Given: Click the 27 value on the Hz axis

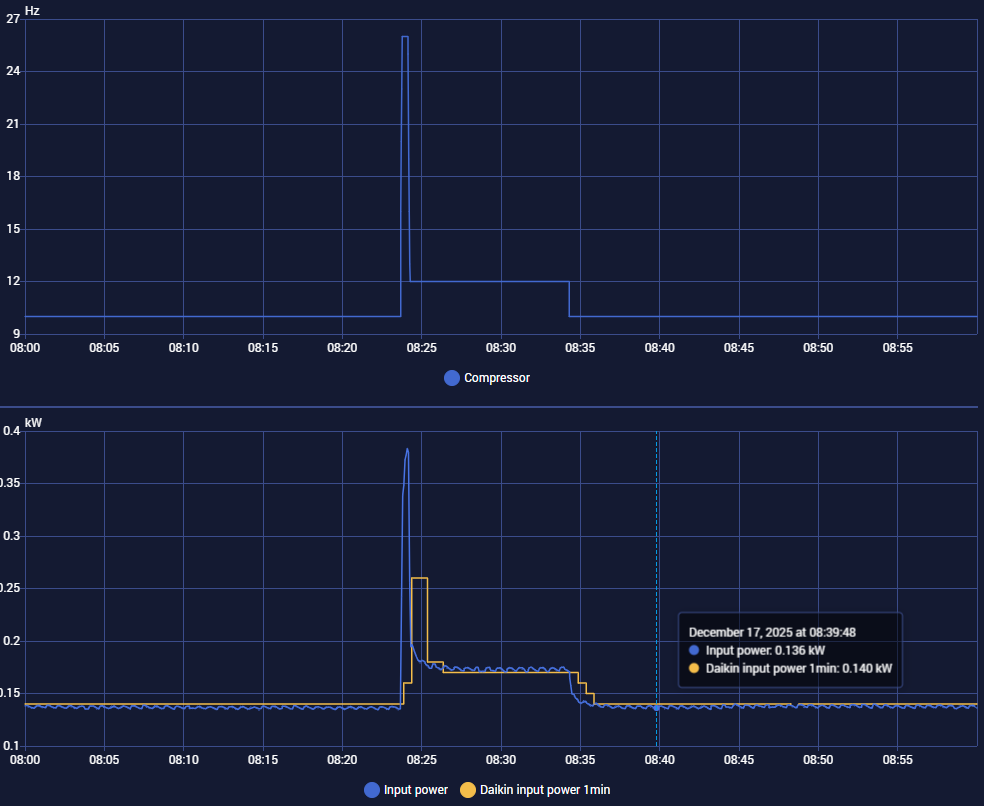Looking at the screenshot, I should click(x=13, y=19).
